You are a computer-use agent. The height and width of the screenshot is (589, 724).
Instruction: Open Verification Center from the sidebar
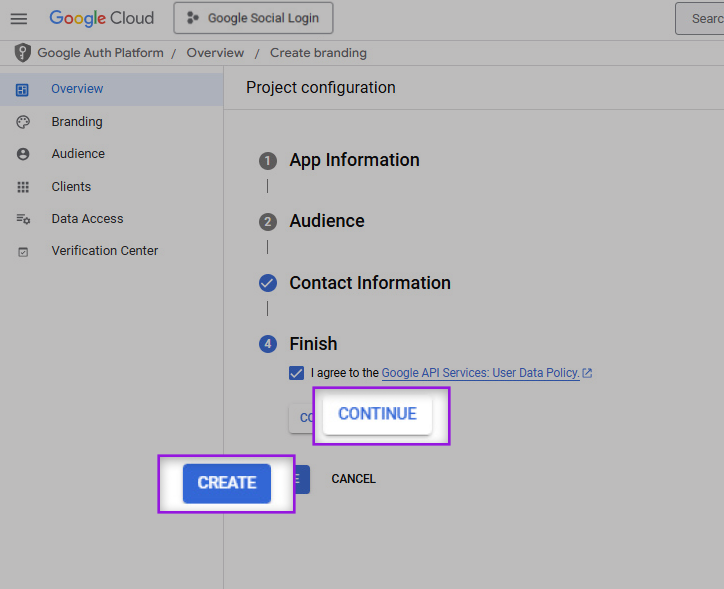point(104,251)
